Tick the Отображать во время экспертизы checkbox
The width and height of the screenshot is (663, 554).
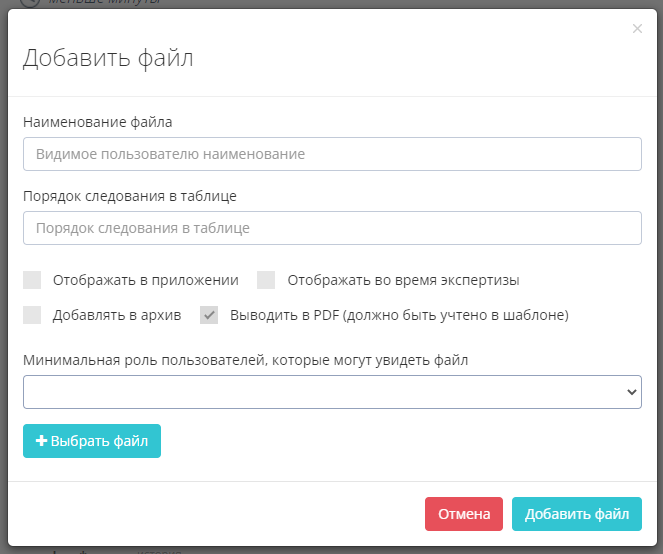(266, 280)
